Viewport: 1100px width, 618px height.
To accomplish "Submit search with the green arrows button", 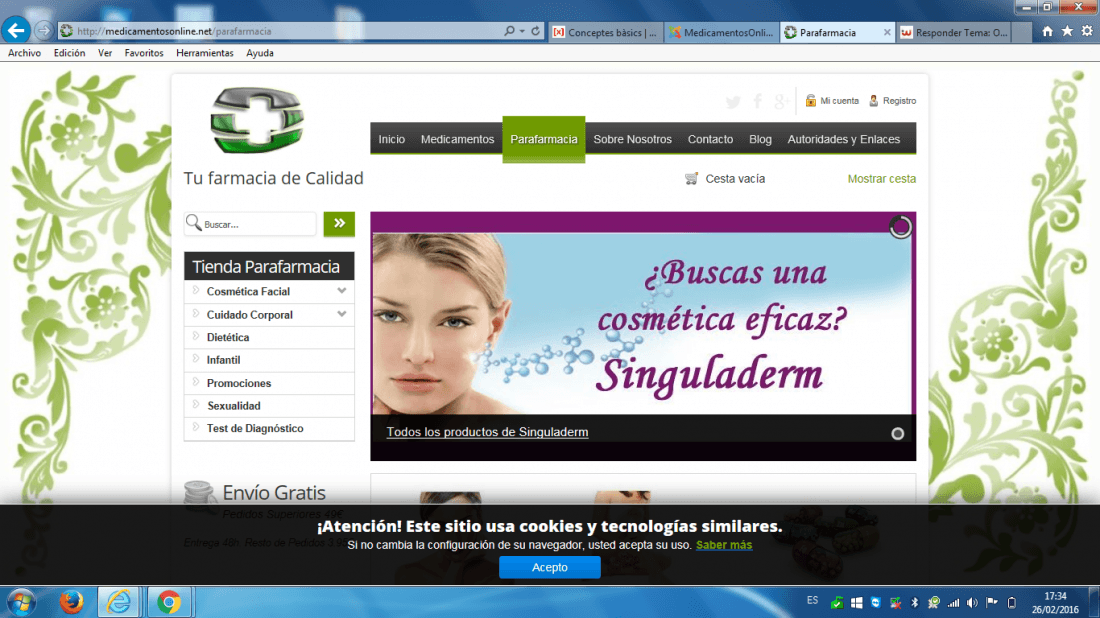I will point(339,224).
